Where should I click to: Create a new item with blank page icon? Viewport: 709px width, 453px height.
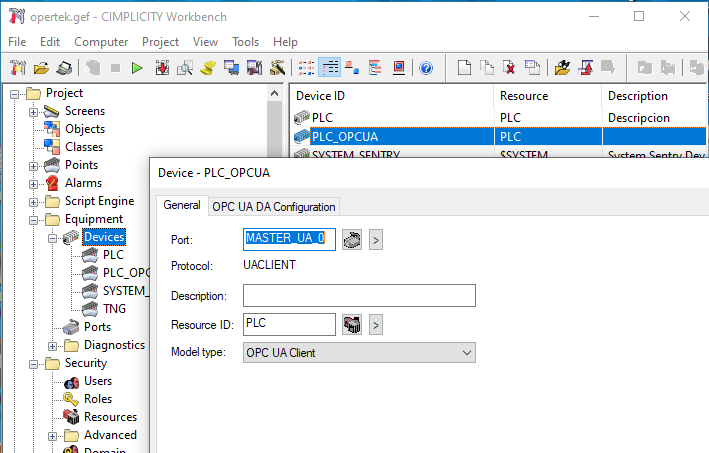[x=464, y=68]
